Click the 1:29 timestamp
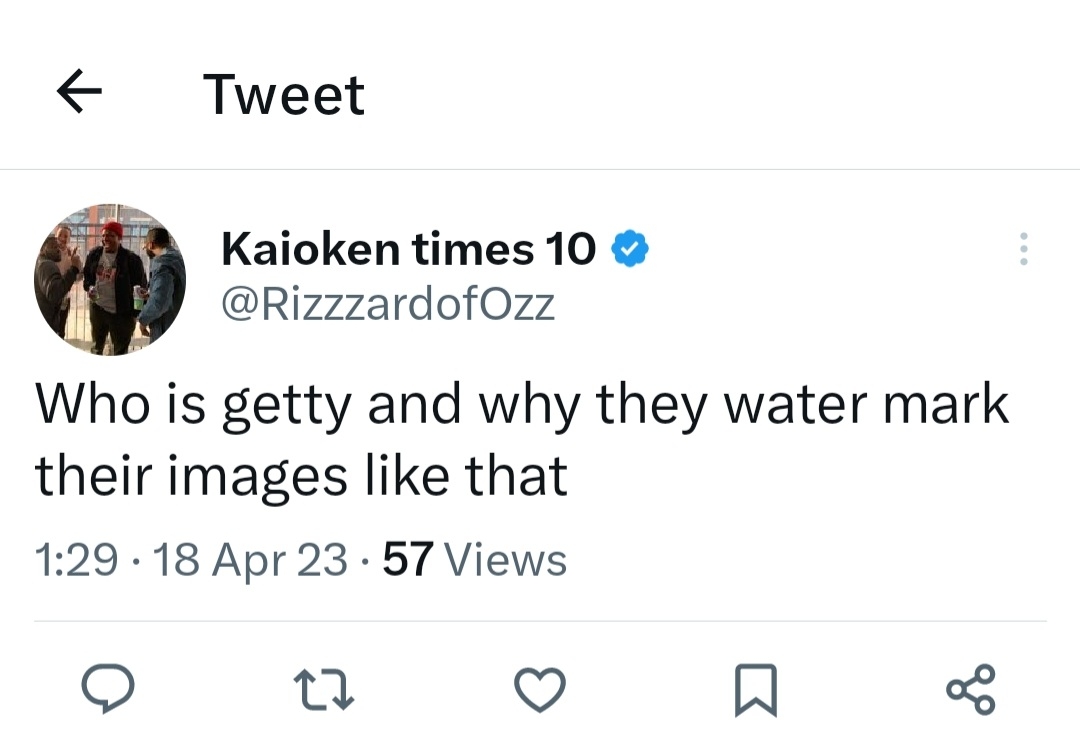This screenshot has height=750, width=1080. click(x=77, y=560)
